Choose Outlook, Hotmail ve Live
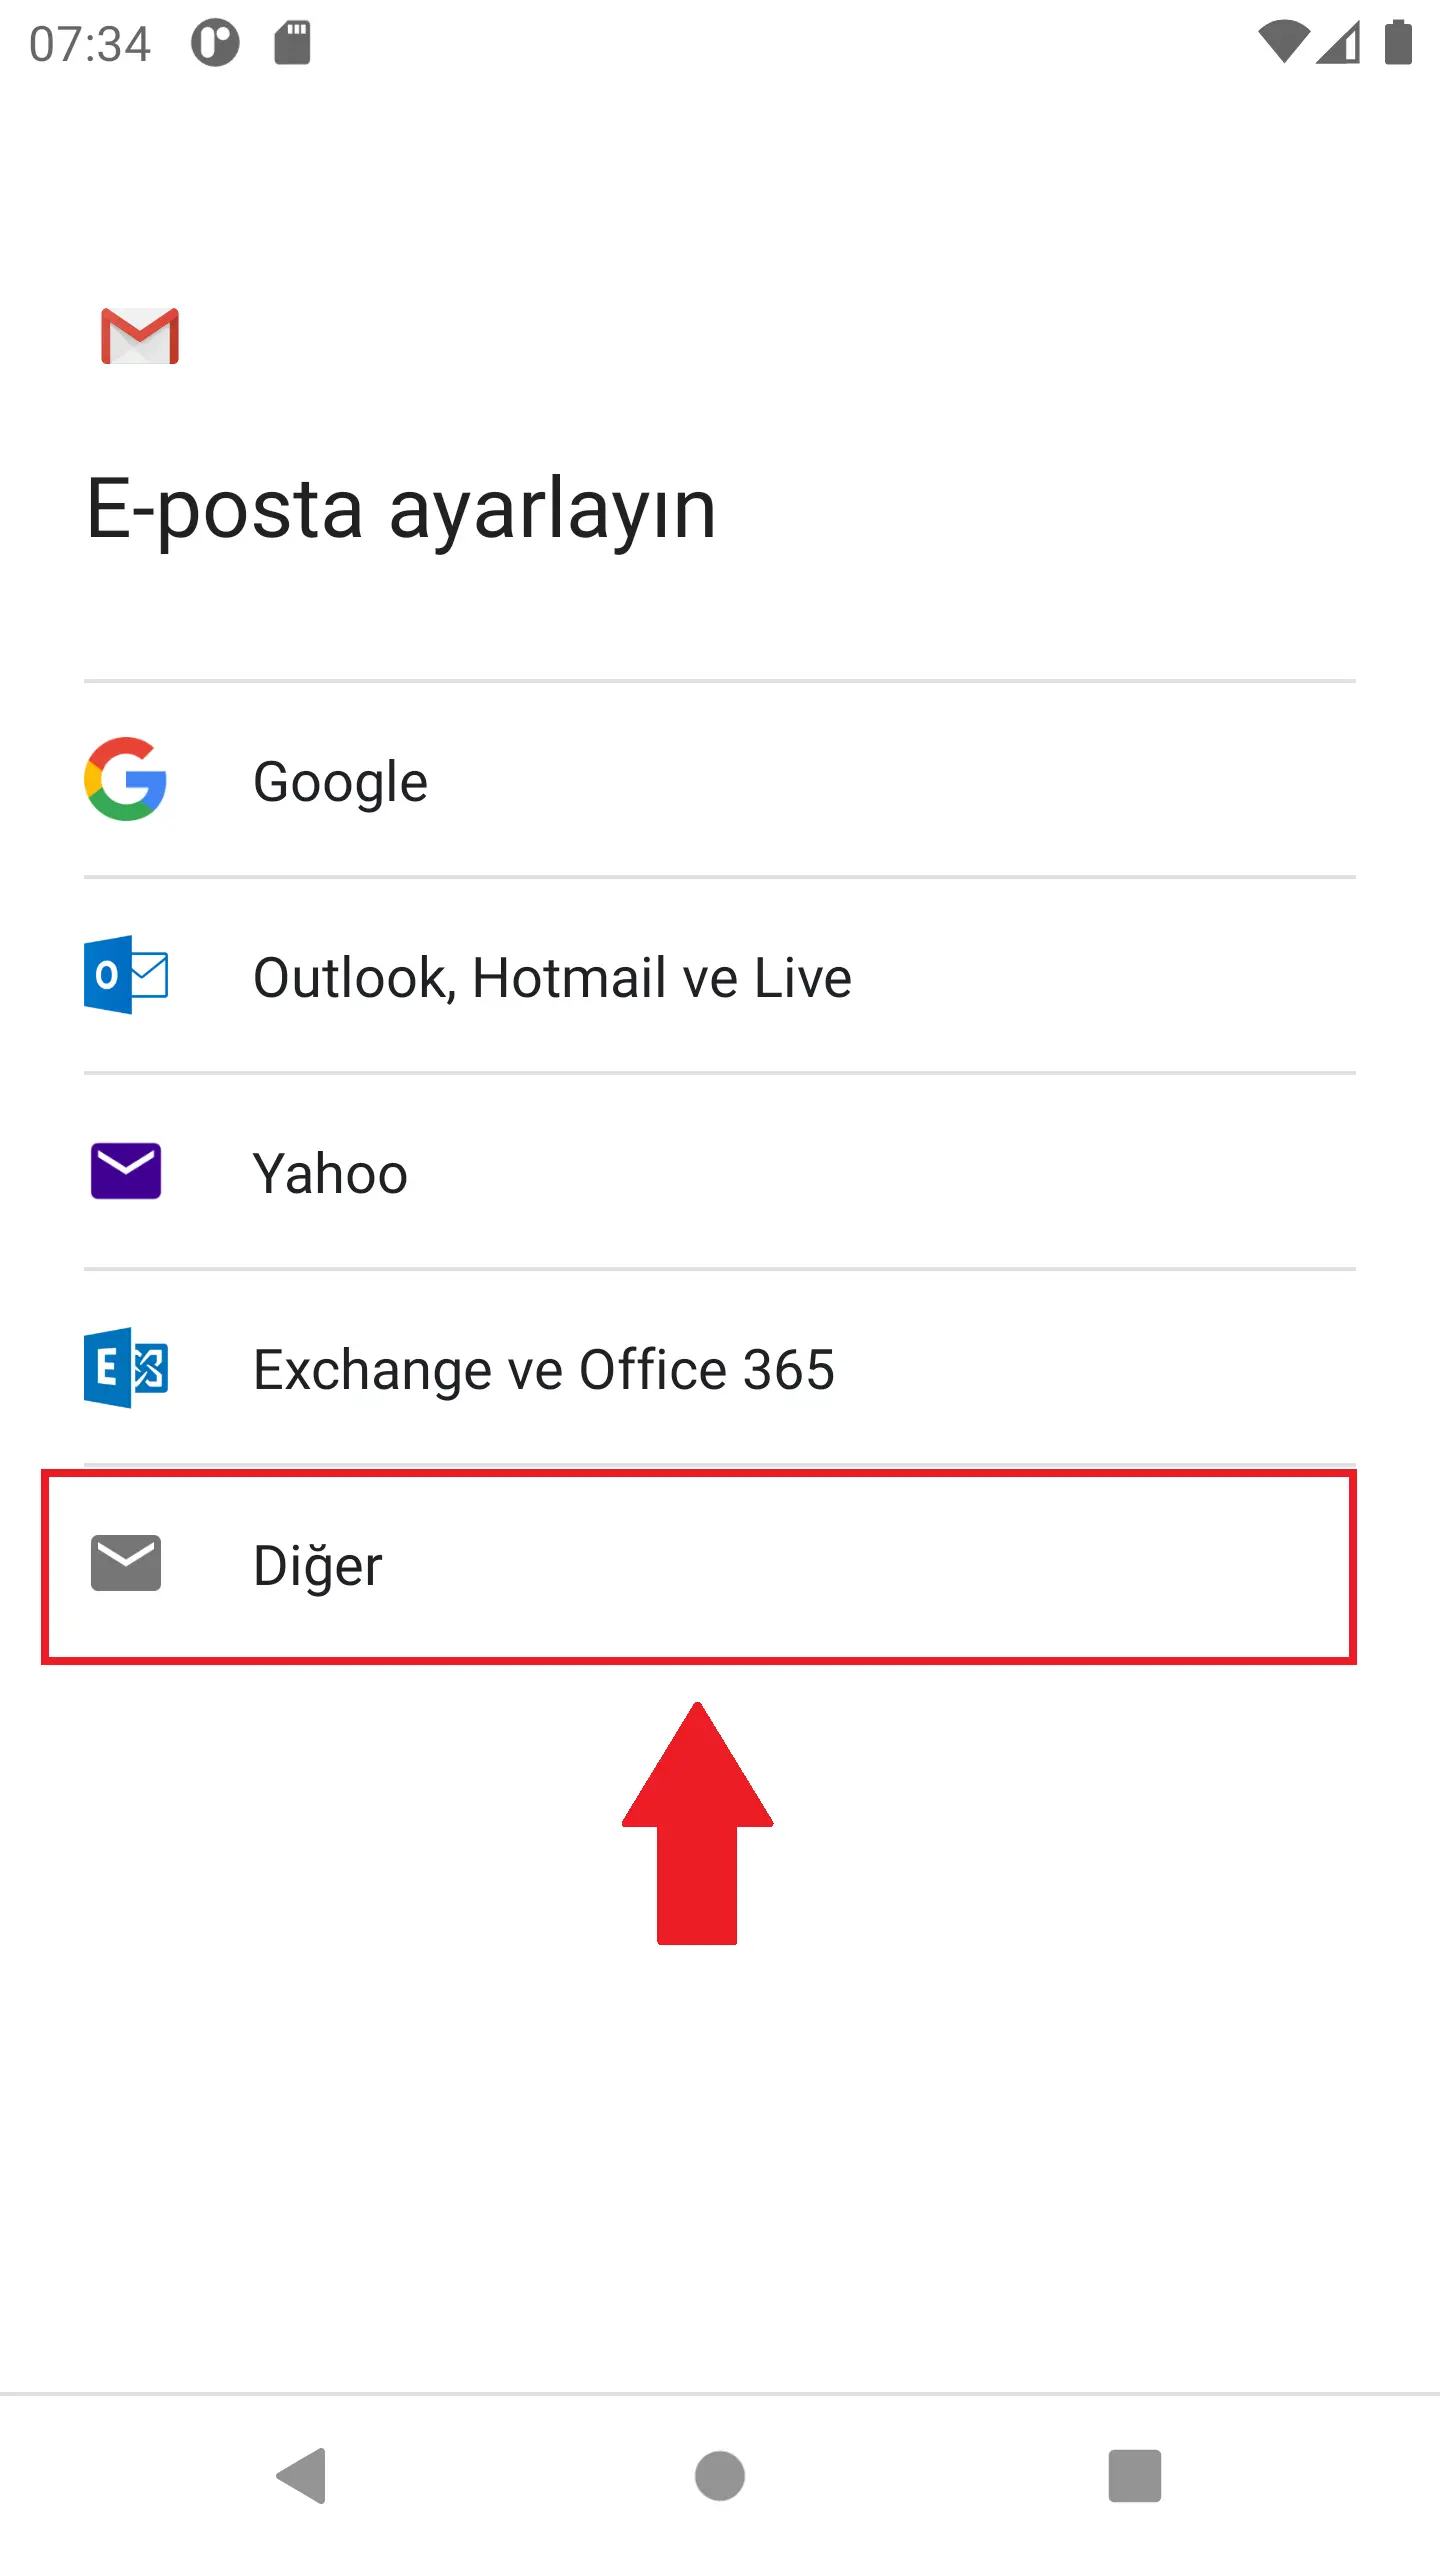This screenshot has width=1440, height=2560. (x=720, y=976)
